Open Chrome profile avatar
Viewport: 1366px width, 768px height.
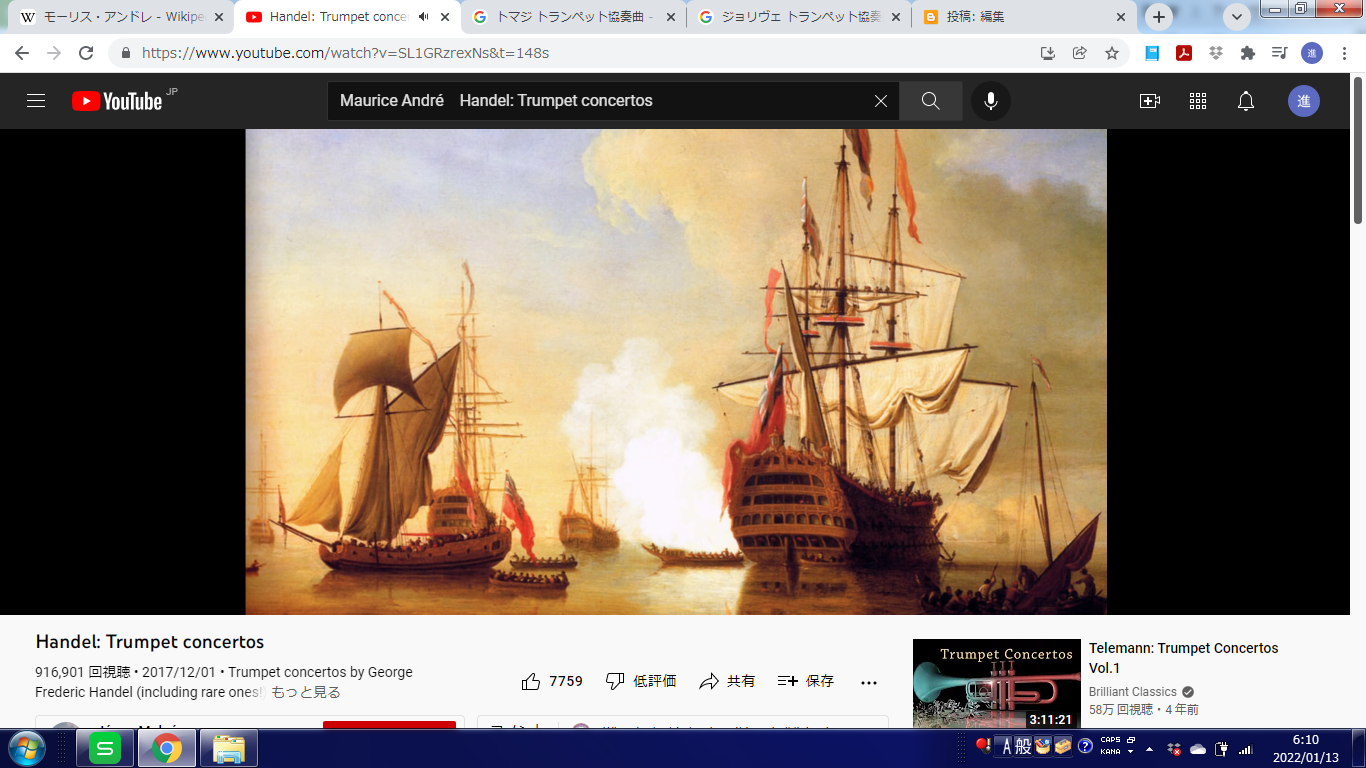coord(1312,53)
